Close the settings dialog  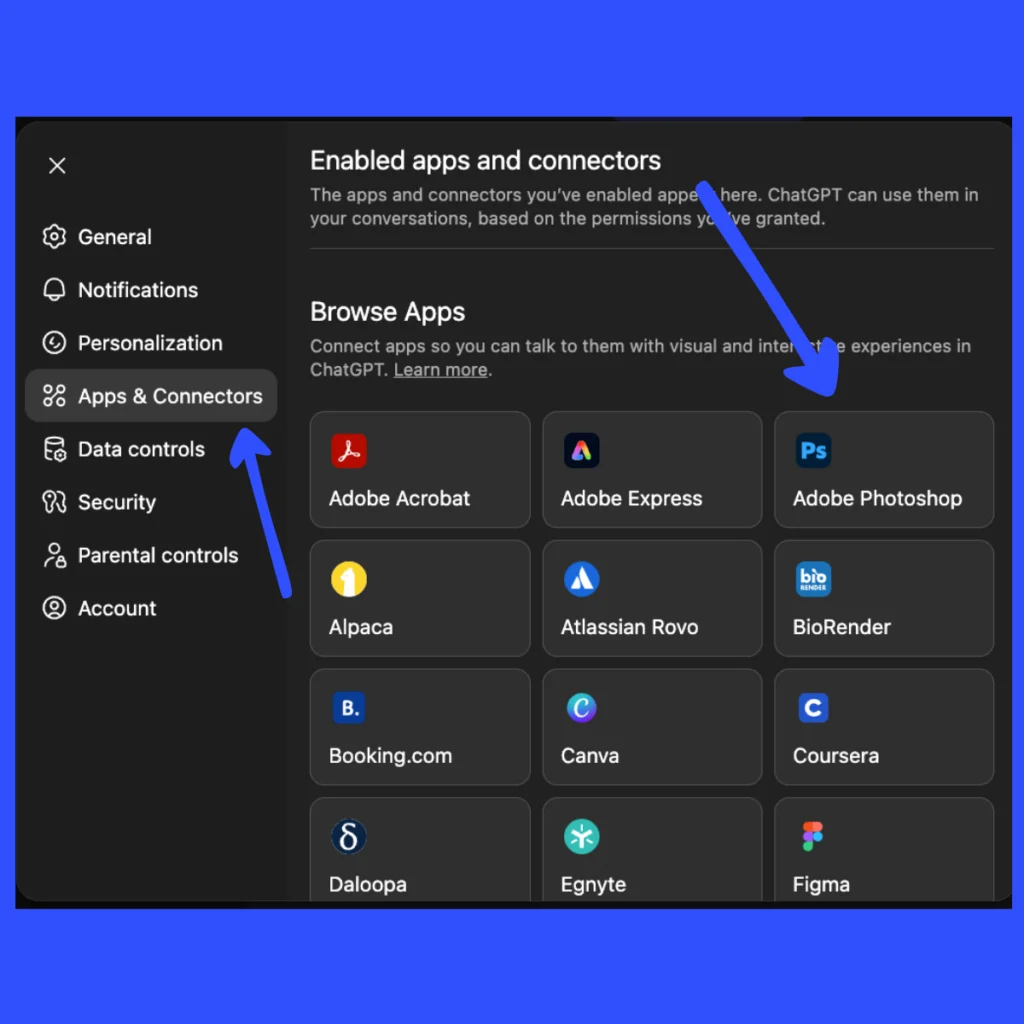(57, 165)
